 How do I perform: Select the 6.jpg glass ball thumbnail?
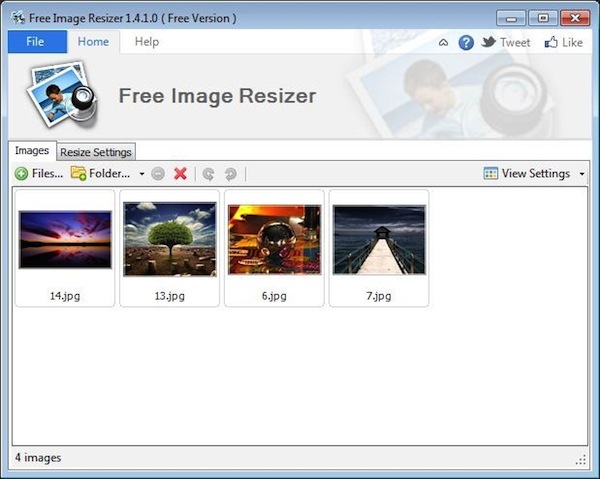coord(274,240)
